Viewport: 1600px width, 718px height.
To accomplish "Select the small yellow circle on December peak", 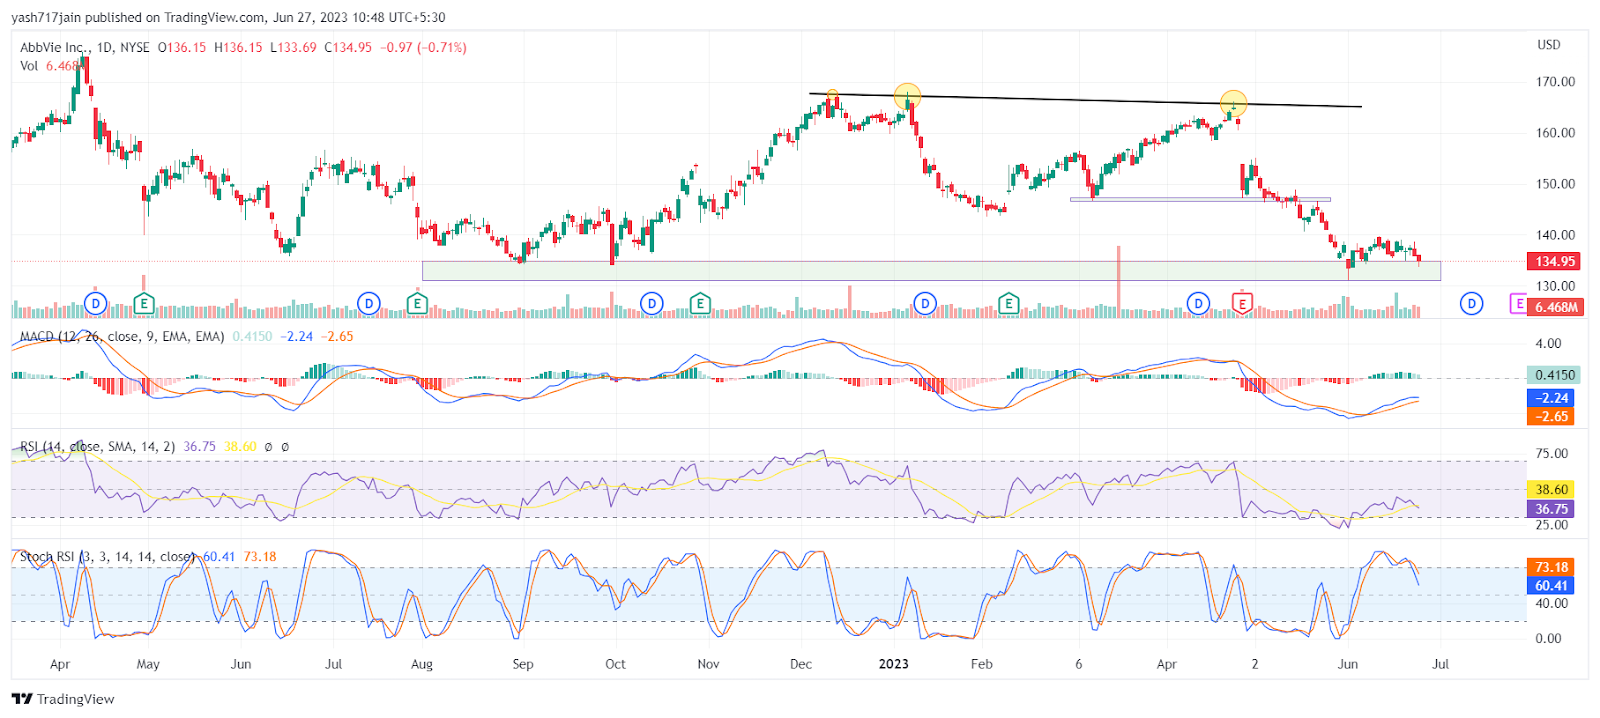I will coord(832,95).
